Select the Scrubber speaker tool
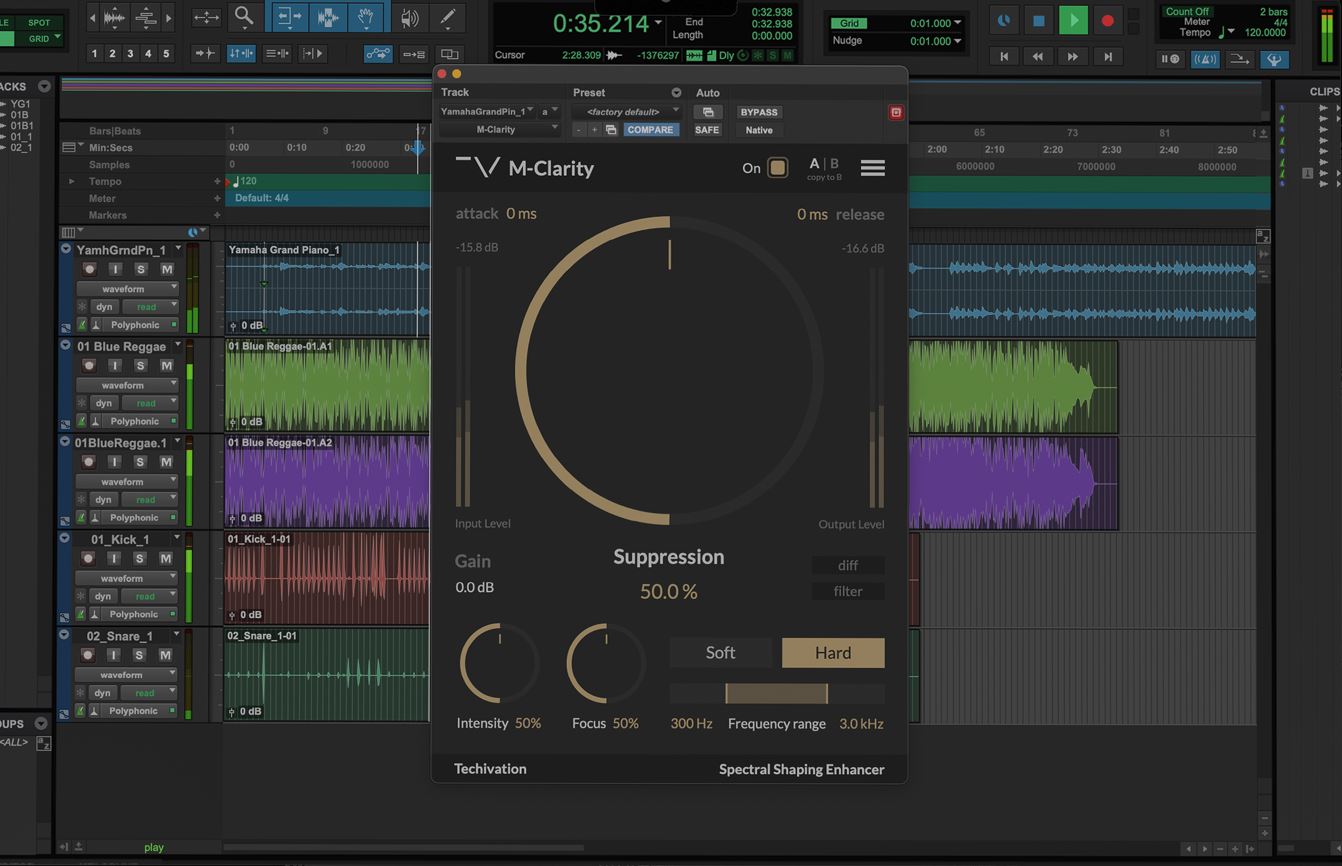This screenshot has width=1342, height=866. pos(410,17)
